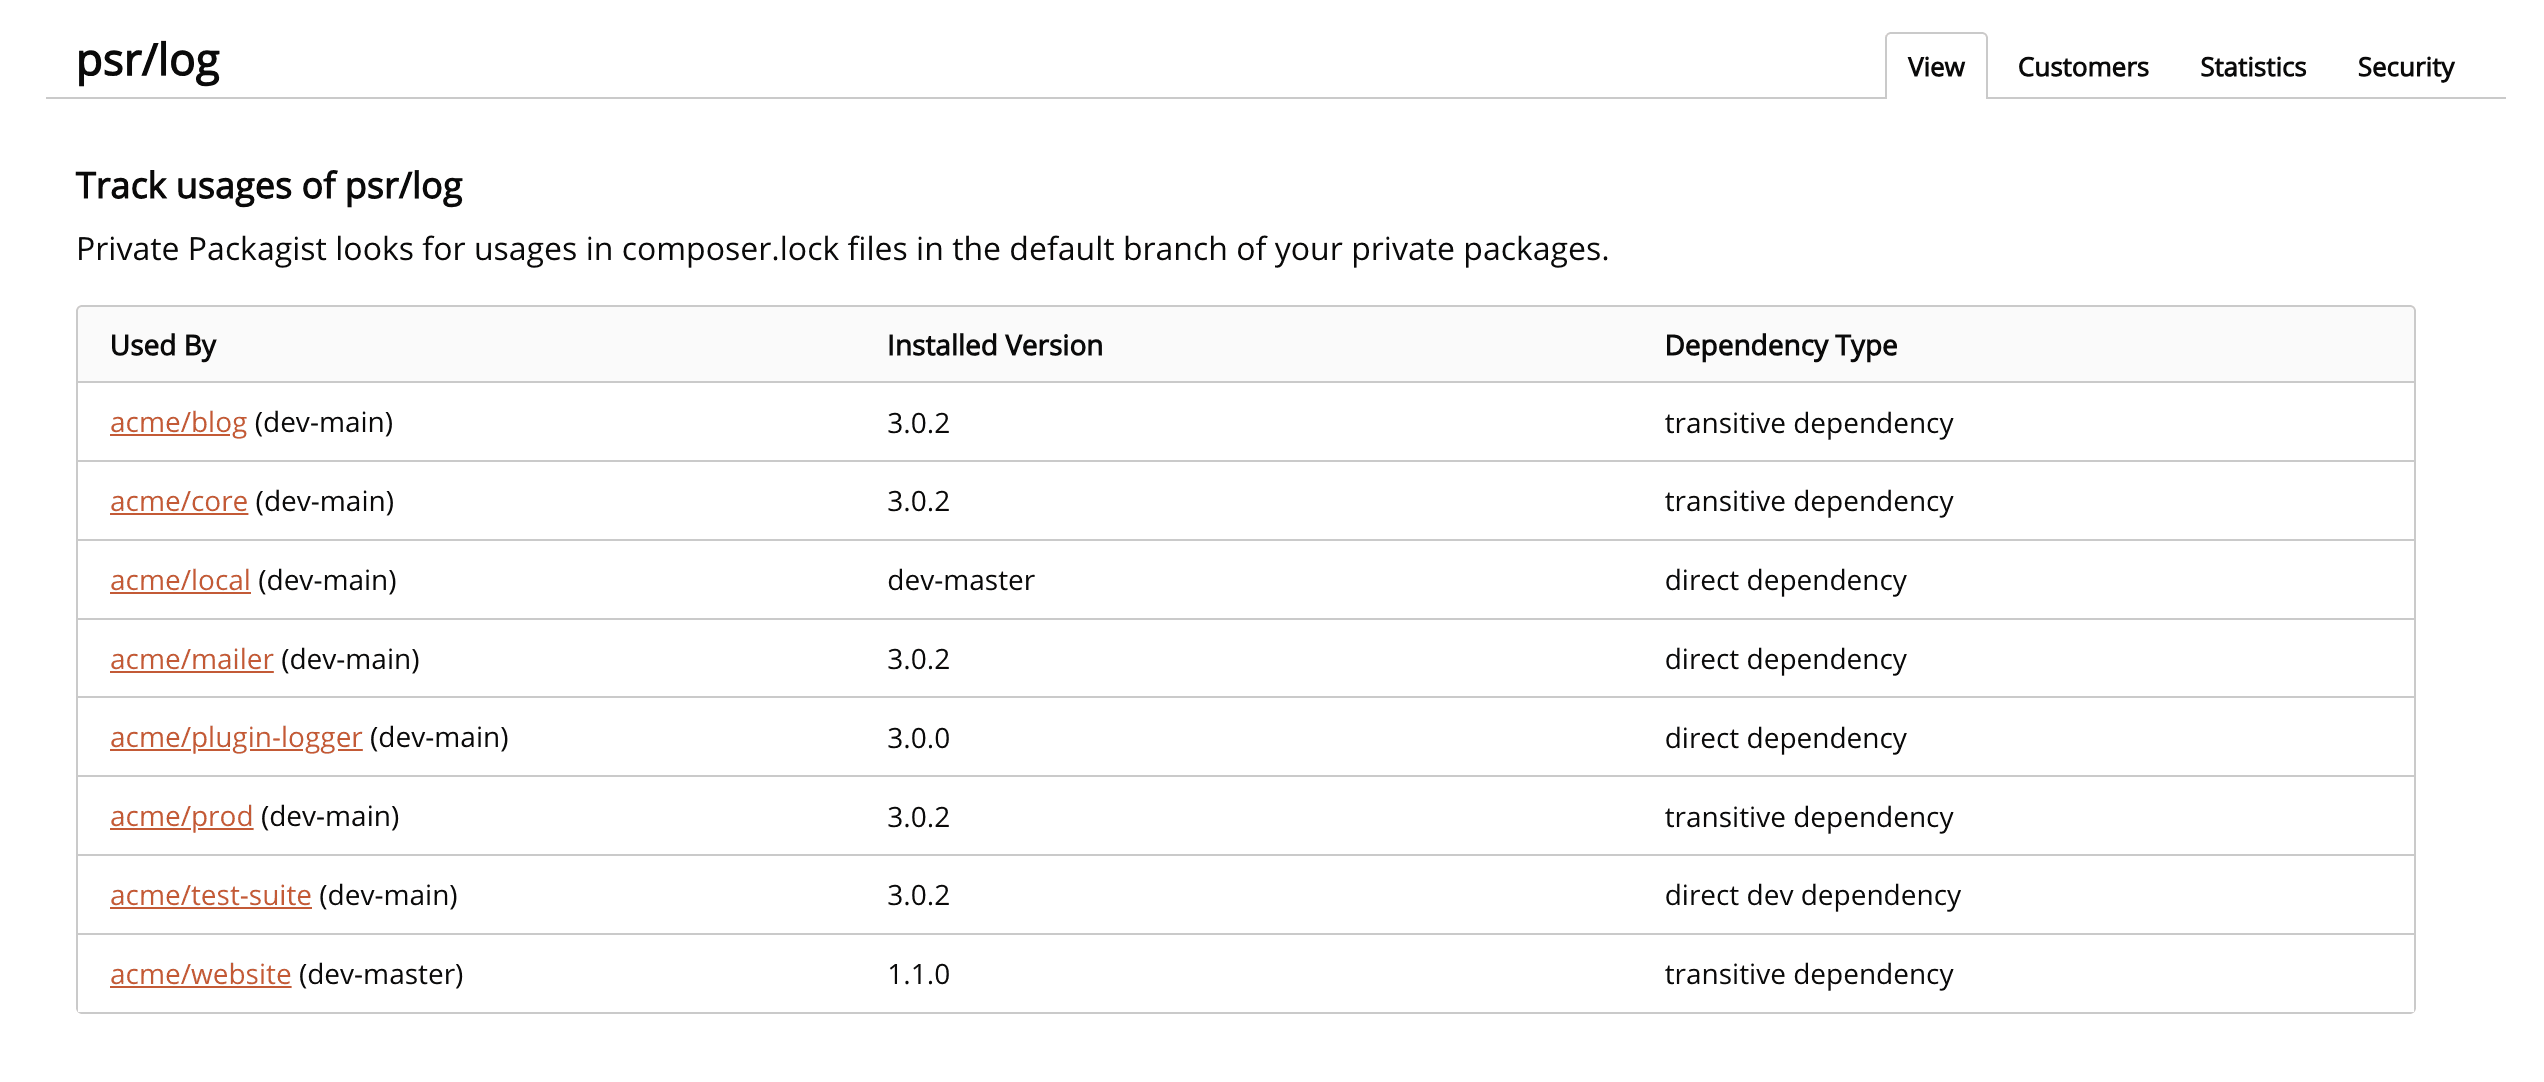2544x1082 pixels.
Task: Click the Installed Version column header
Action: pyautogui.click(x=994, y=344)
